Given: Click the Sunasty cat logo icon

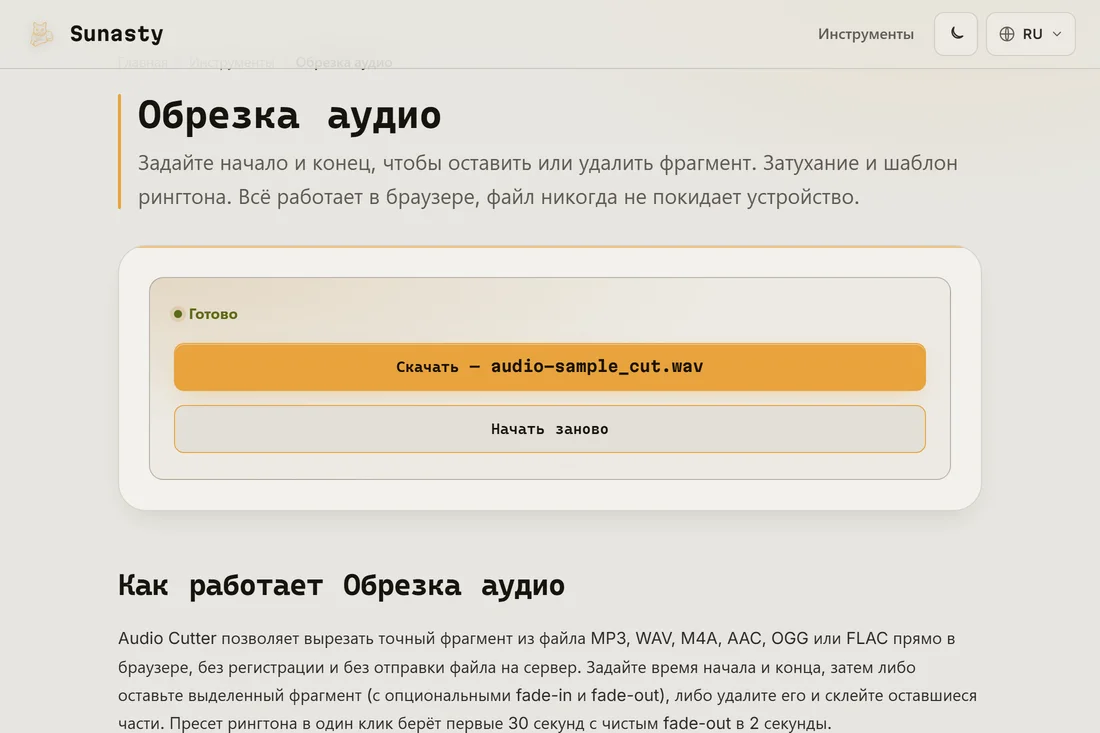Looking at the screenshot, I should point(41,34).
